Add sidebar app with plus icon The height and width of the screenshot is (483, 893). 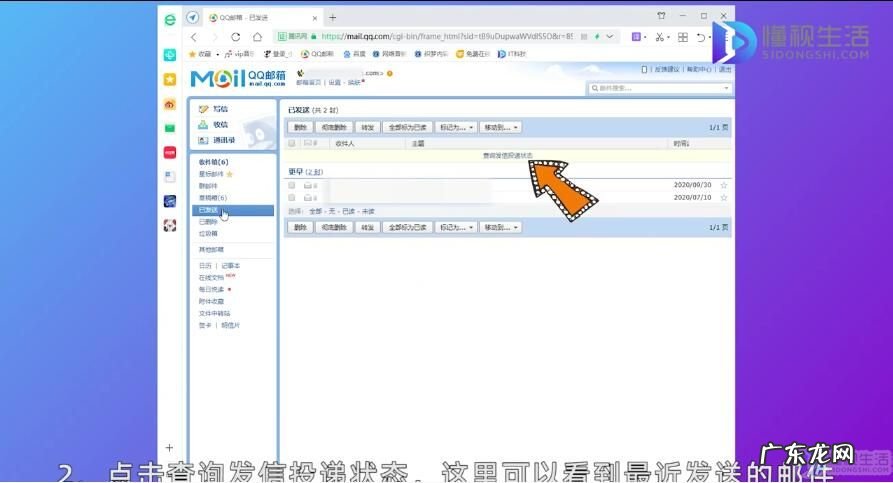point(169,448)
